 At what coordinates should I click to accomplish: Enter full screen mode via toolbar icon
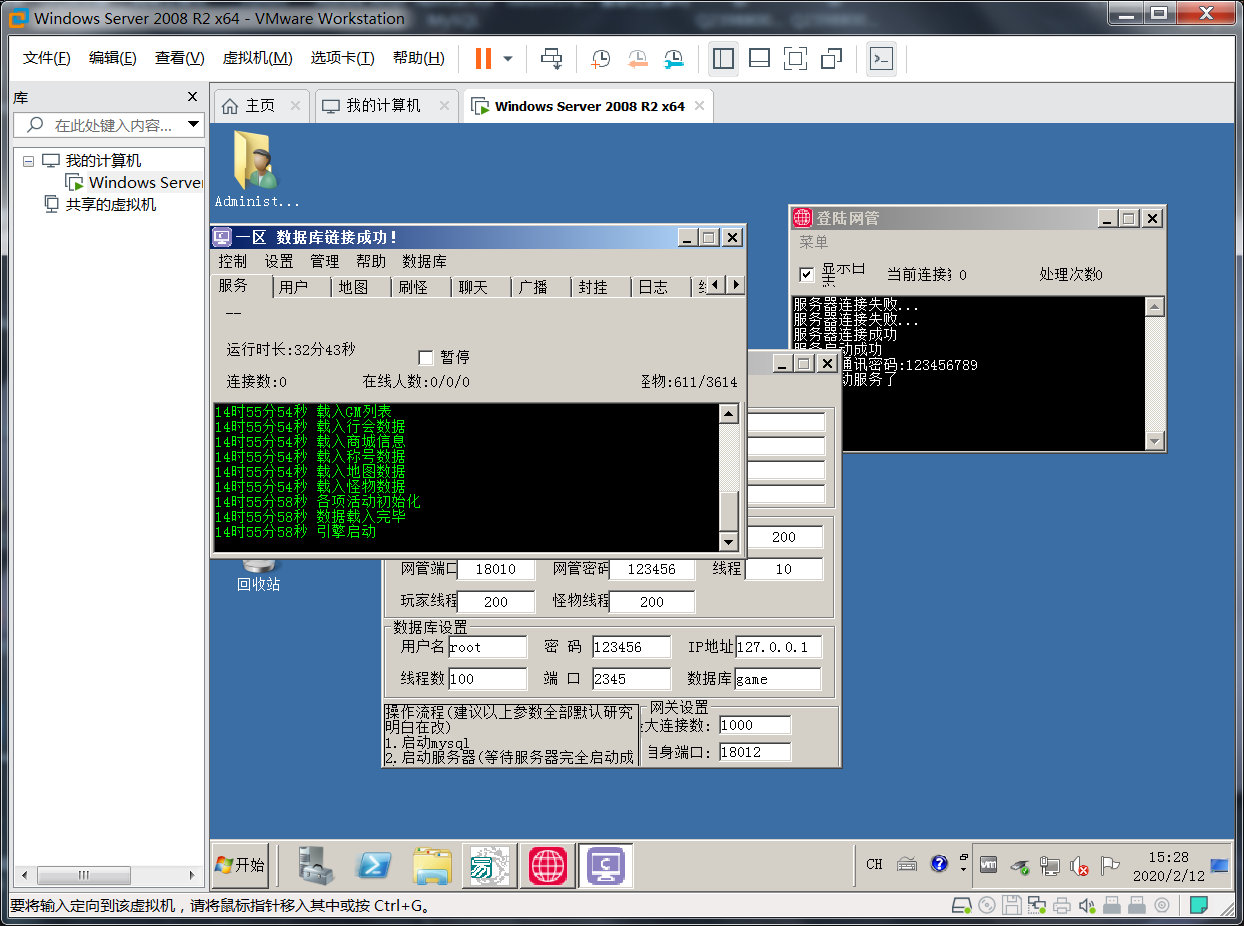tap(795, 59)
